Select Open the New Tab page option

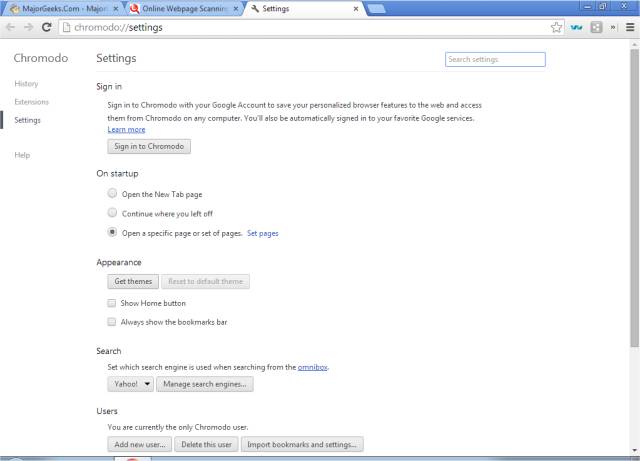pos(112,193)
